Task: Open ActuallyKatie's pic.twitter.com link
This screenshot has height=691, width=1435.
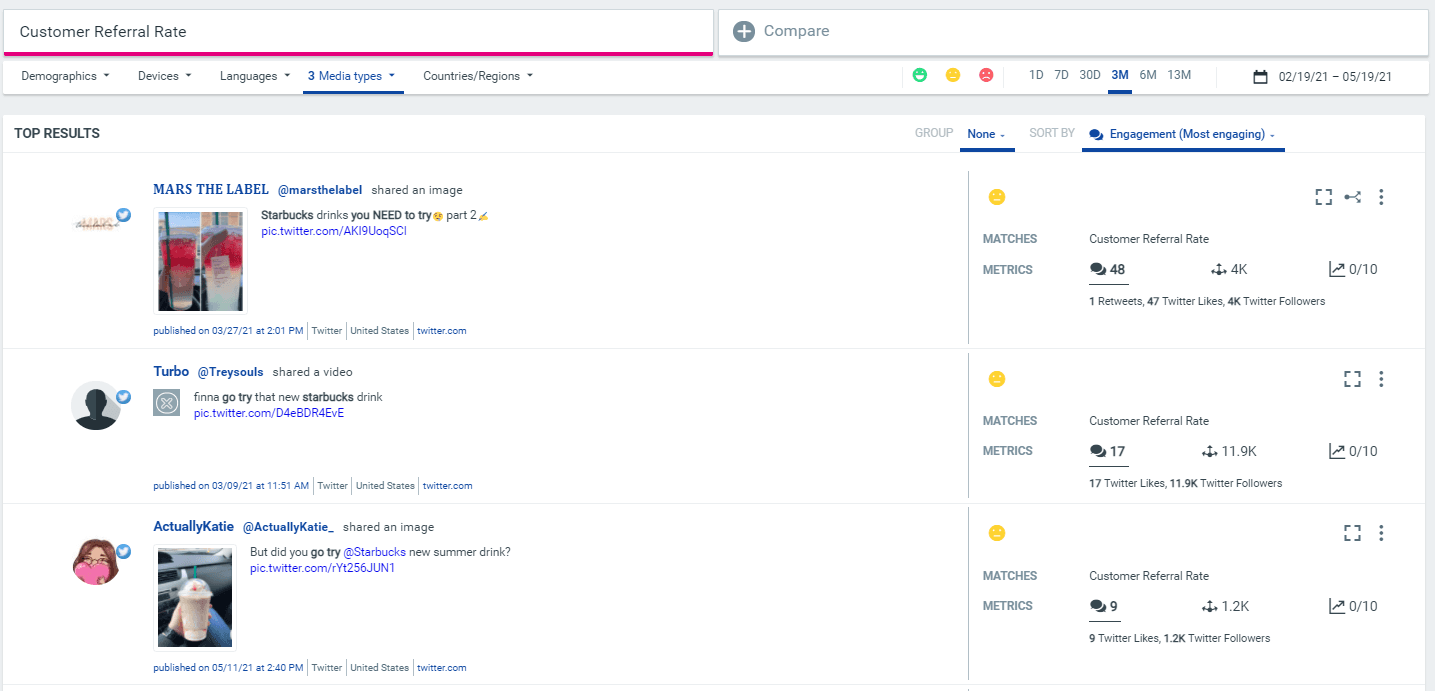Action: 321,567
